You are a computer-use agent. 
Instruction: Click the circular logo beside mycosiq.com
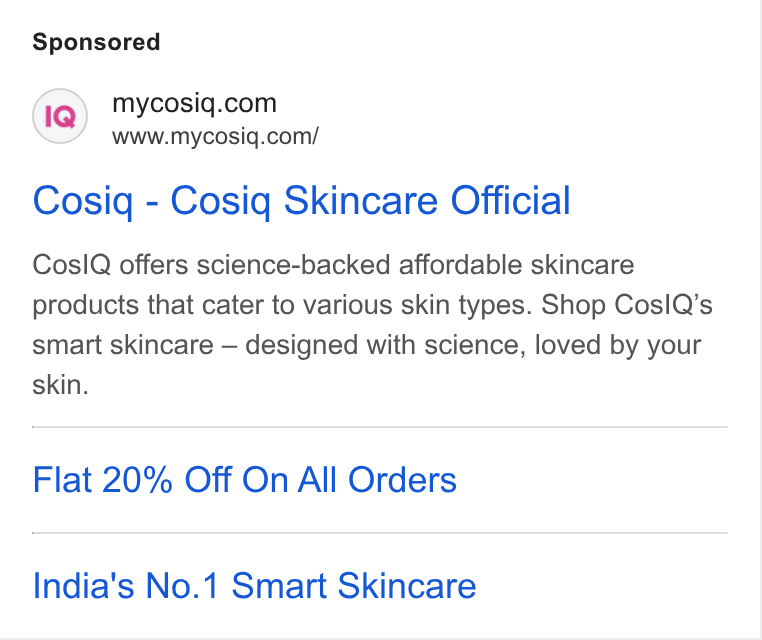60,116
